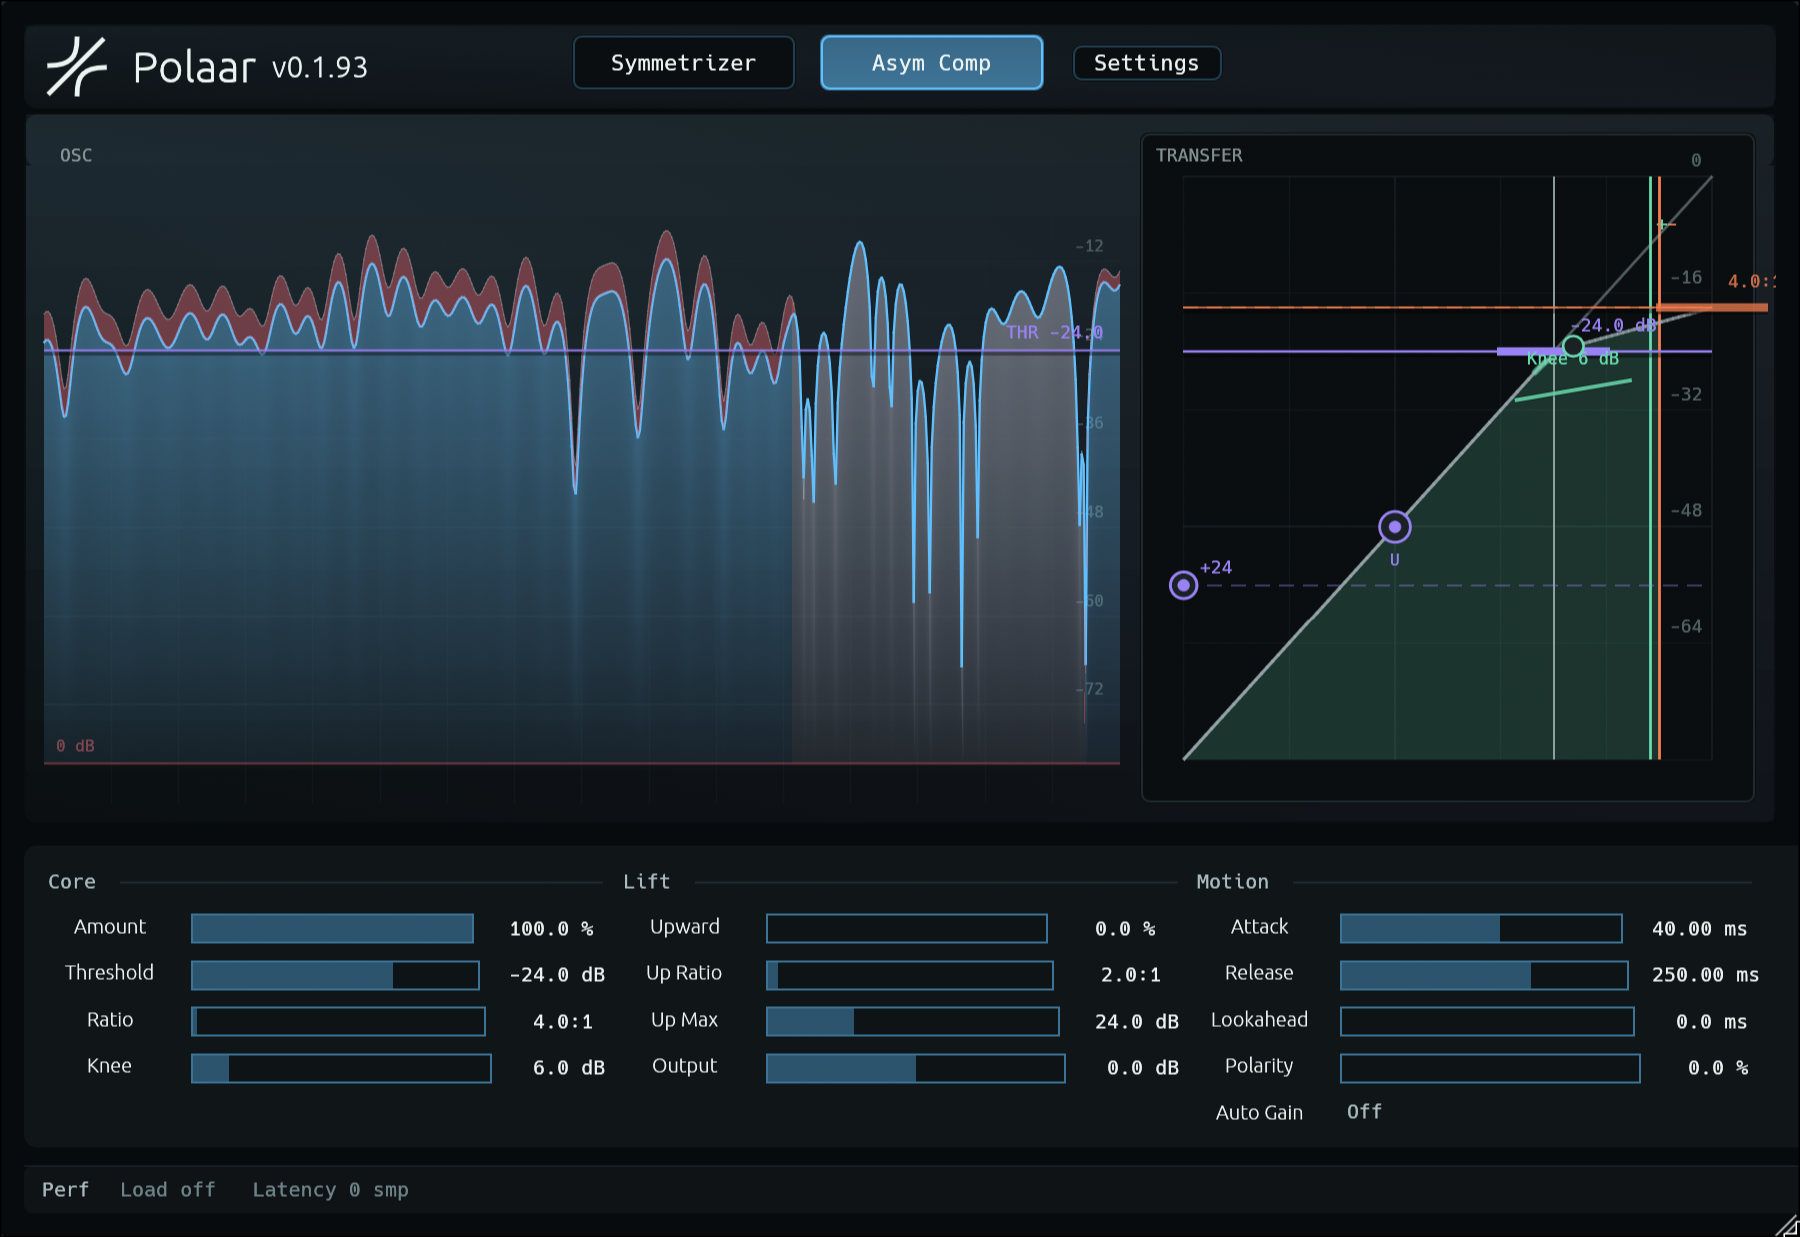Click the Lift section heading

click(x=647, y=882)
